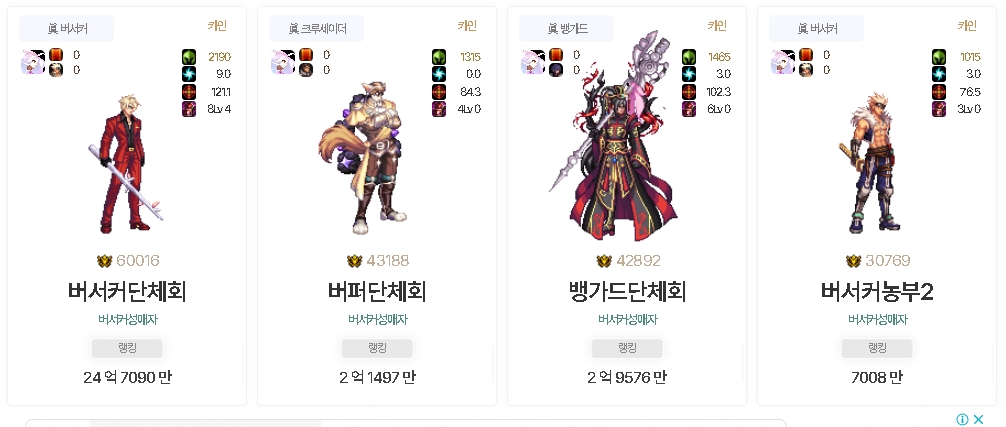Screen dimensions: 1006x427
Task: Click the 眞 버서커 job tag on first card
Action: (67, 28)
